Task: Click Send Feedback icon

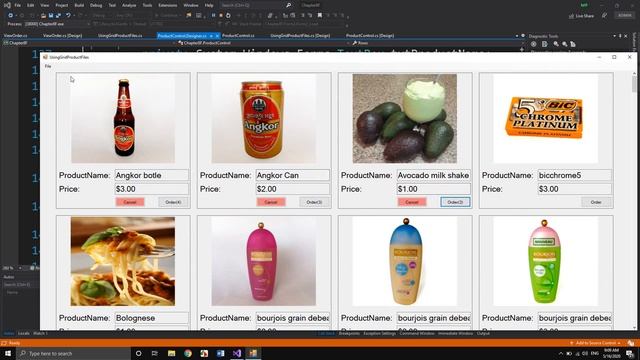Action: point(604,16)
